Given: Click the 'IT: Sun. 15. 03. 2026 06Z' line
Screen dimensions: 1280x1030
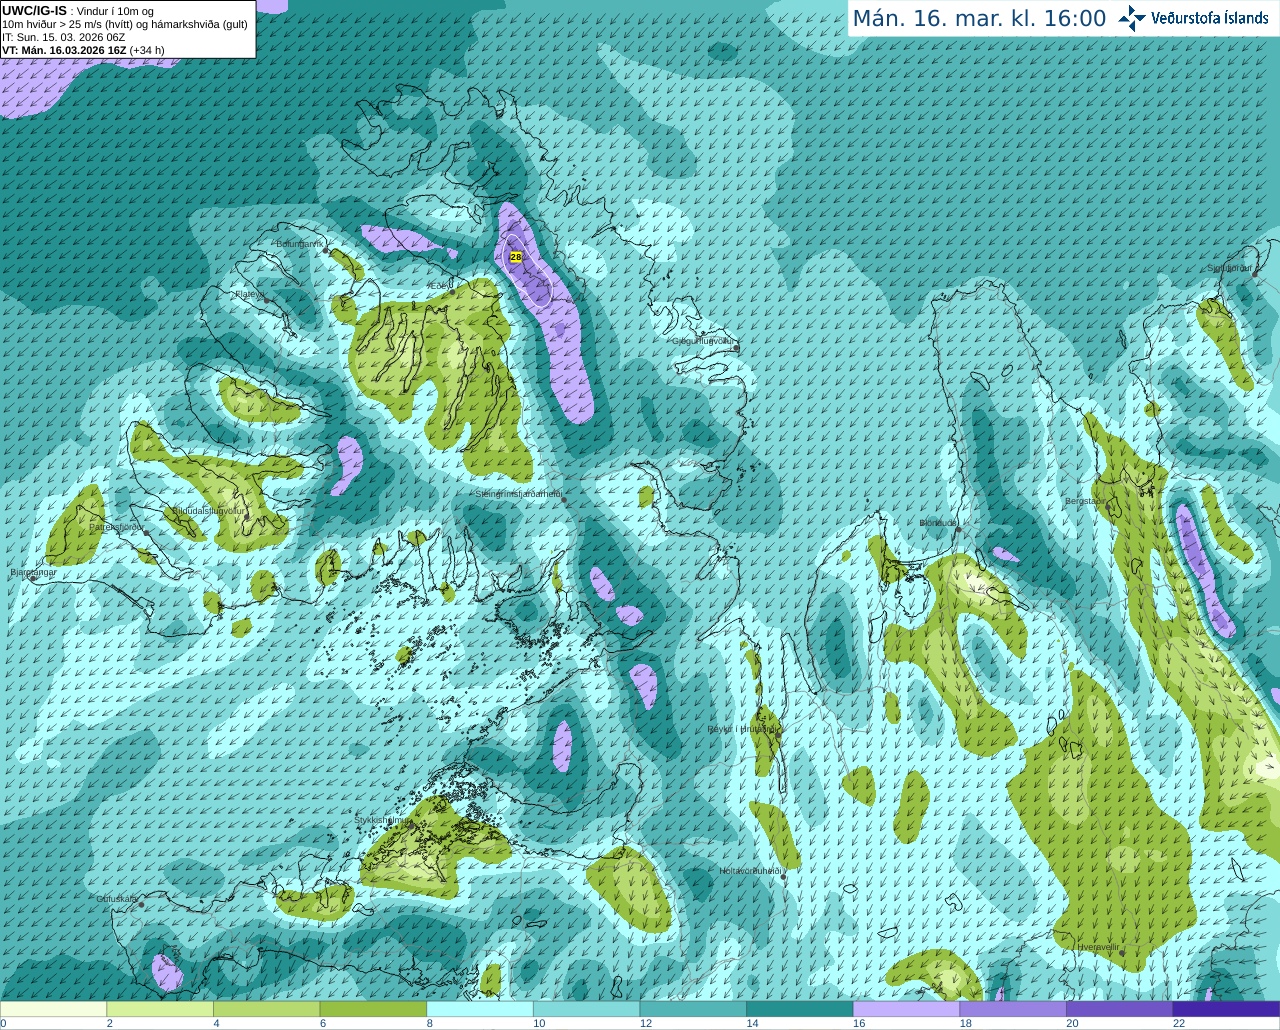Looking at the screenshot, I should point(63,37).
